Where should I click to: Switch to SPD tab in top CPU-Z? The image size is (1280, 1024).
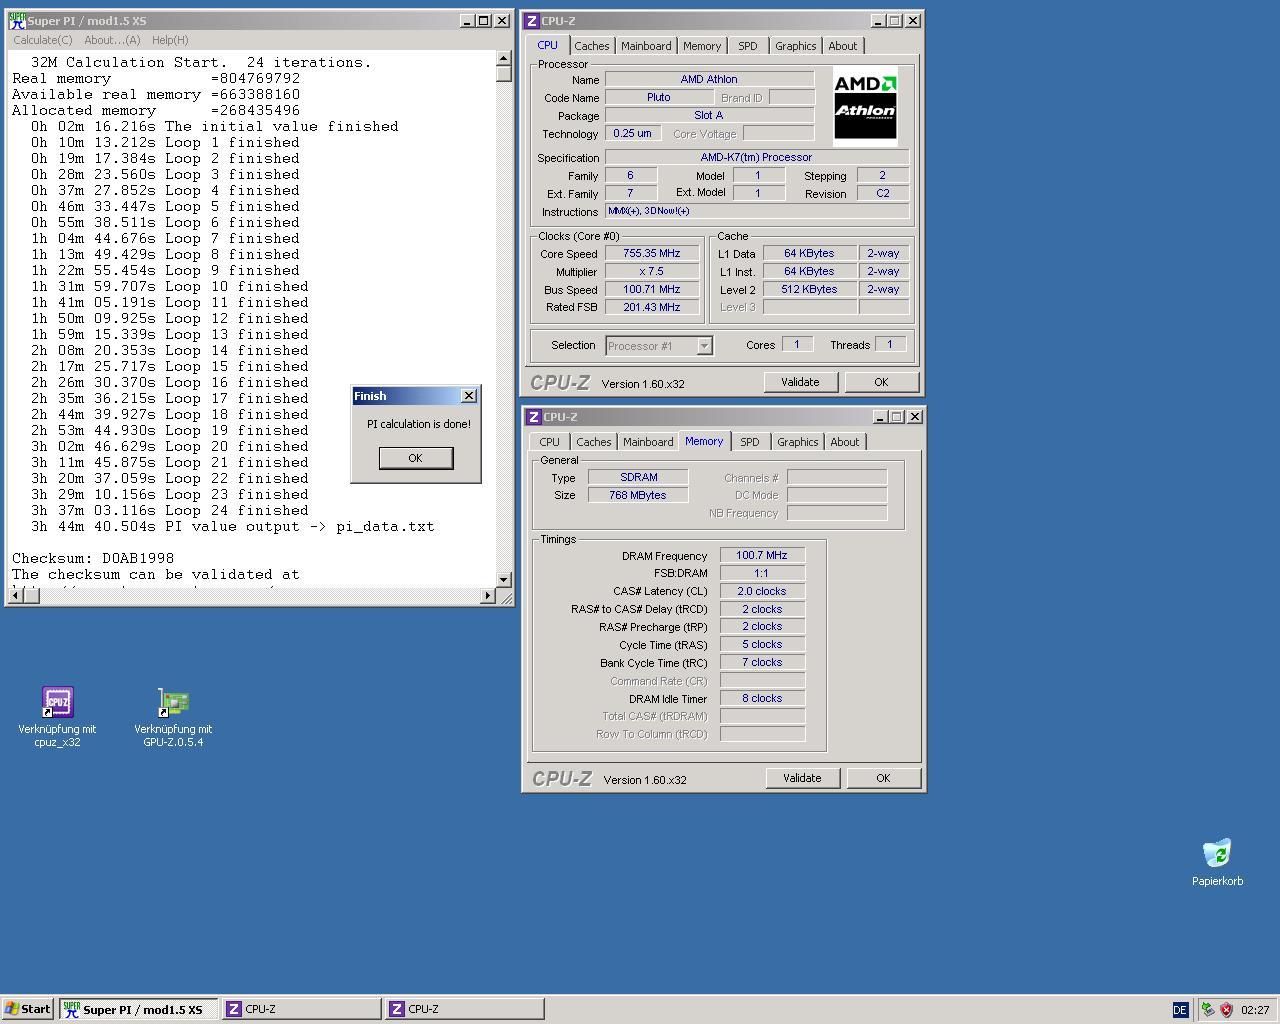click(x=748, y=46)
